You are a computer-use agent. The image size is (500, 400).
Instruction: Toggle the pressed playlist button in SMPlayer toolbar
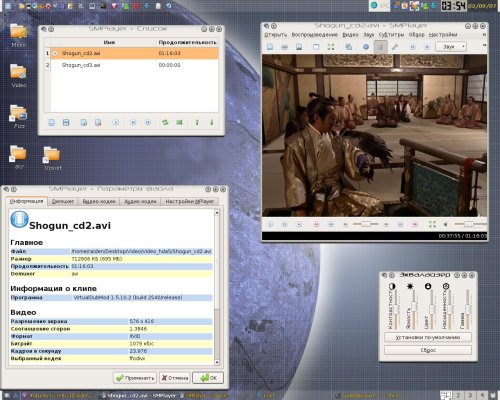pos(380,47)
